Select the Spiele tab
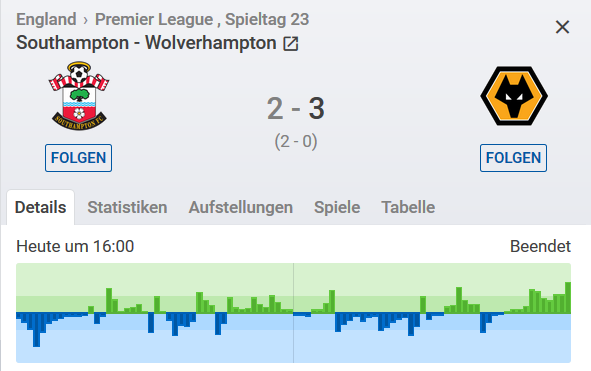591x371 pixels. point(337,207)
